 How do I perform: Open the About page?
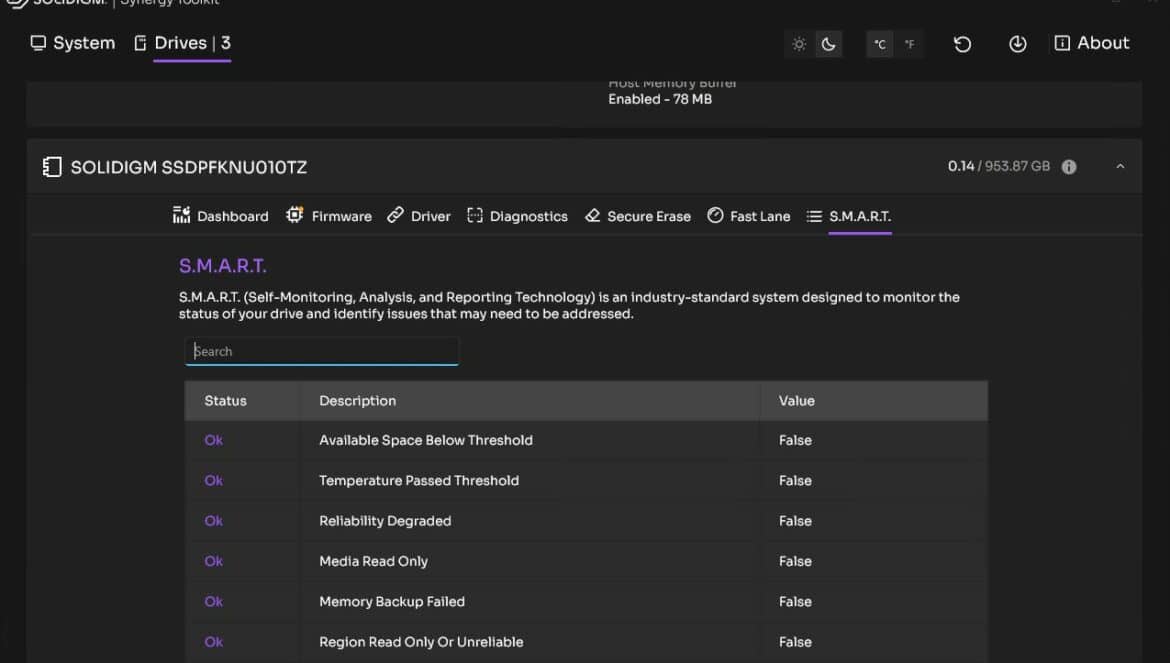pyautogui.click(x=1092, y=43)
